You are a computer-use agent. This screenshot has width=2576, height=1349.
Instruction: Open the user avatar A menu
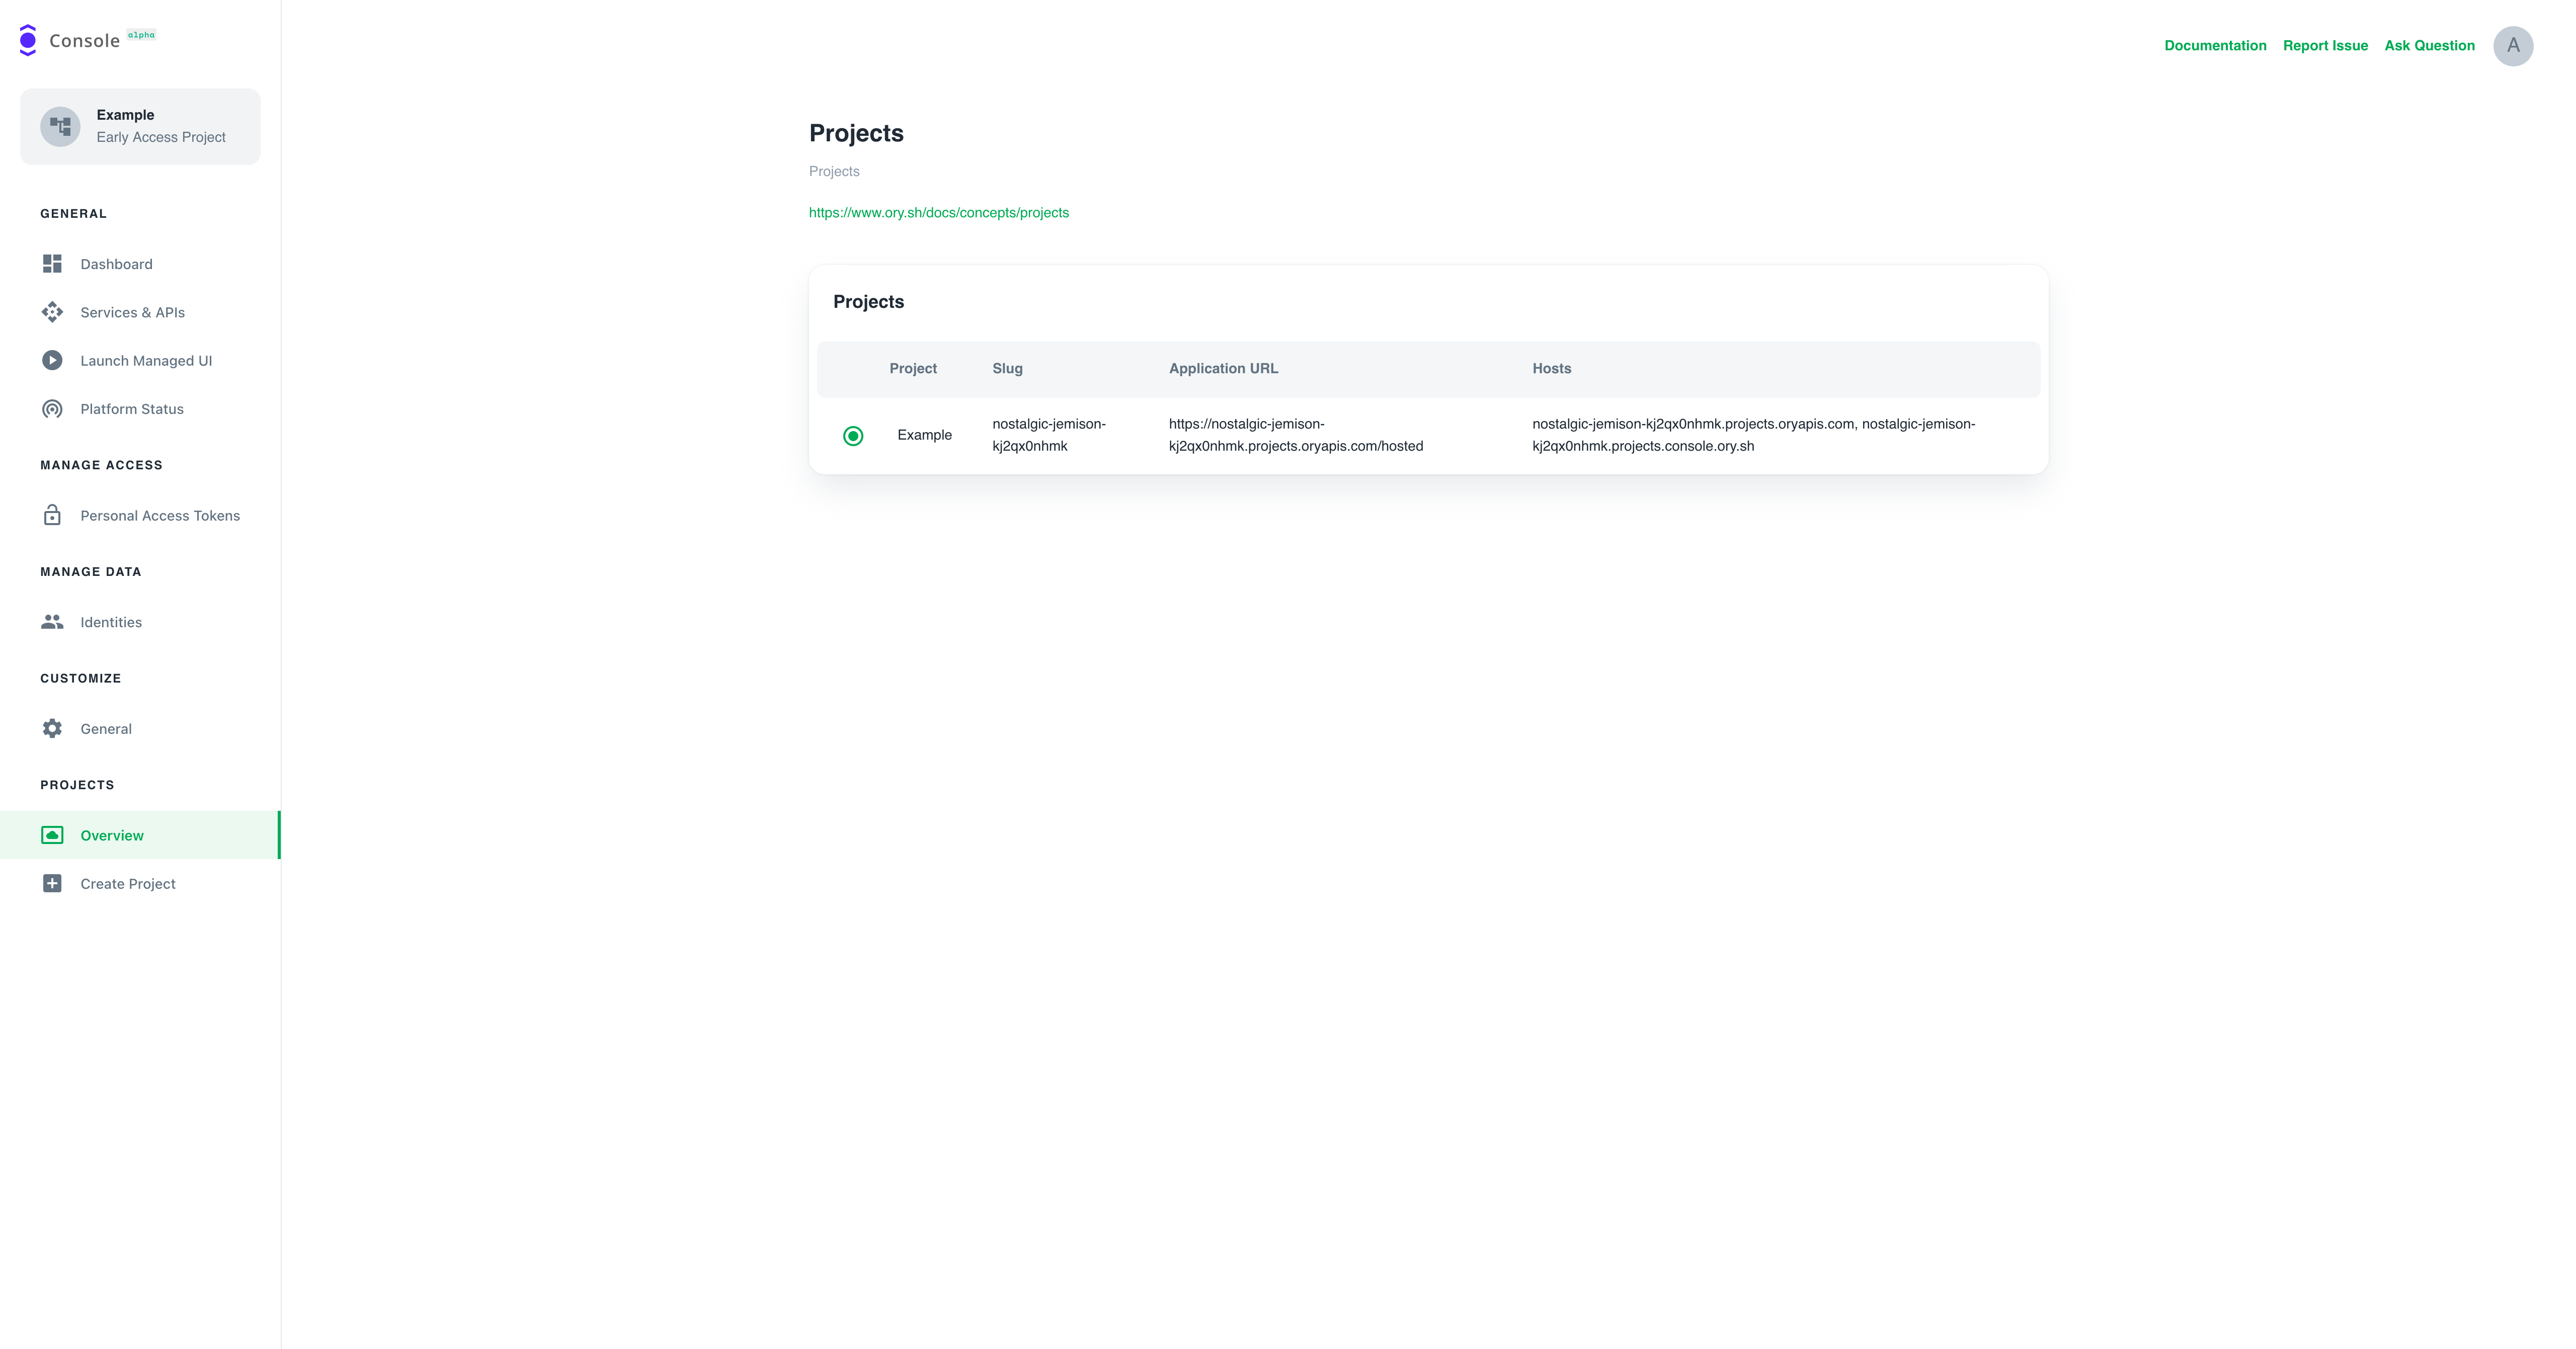click(2512, 45)
